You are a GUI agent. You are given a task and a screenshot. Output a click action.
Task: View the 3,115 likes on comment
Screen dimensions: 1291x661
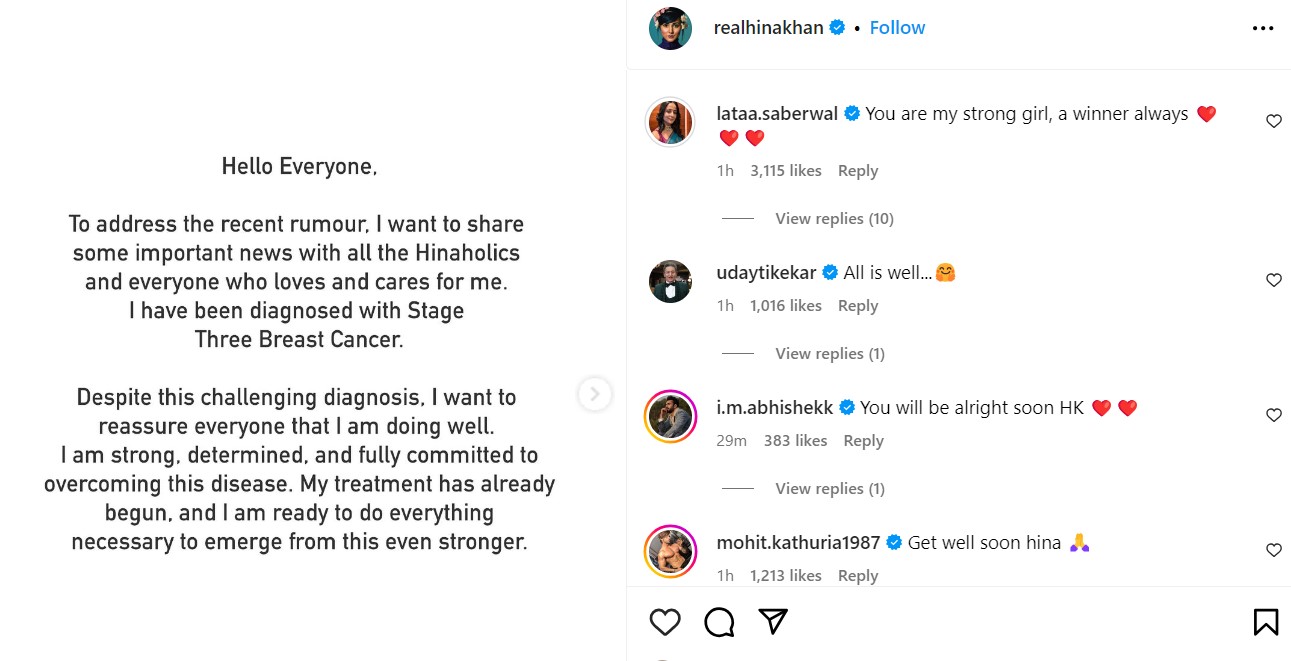click(785, 171)
